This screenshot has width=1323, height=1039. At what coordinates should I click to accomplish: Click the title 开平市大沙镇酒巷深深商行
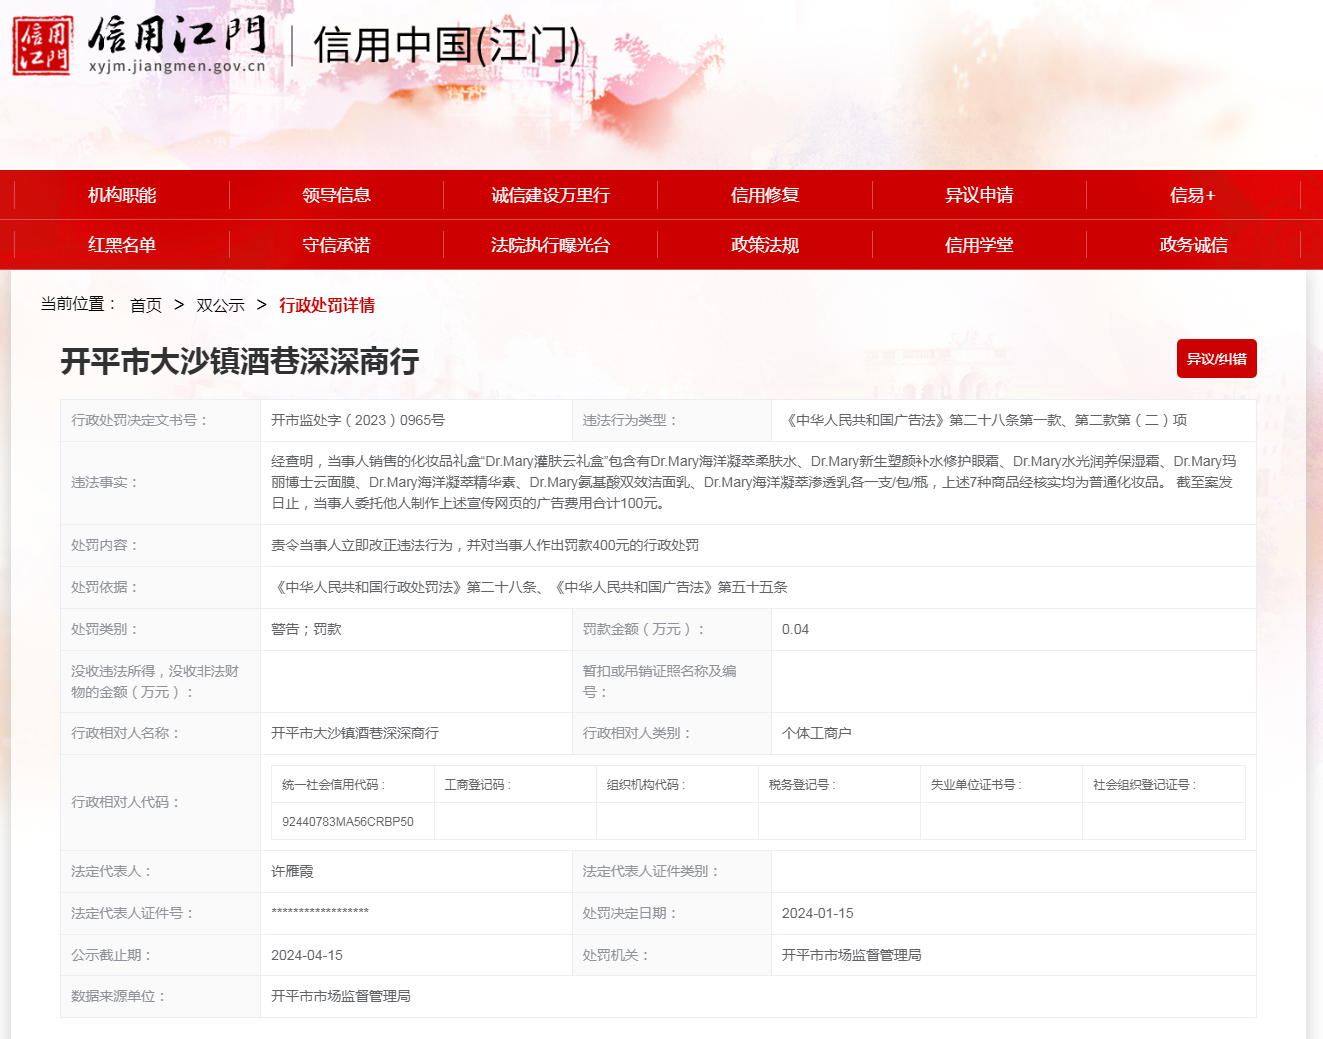coord(240,361)
